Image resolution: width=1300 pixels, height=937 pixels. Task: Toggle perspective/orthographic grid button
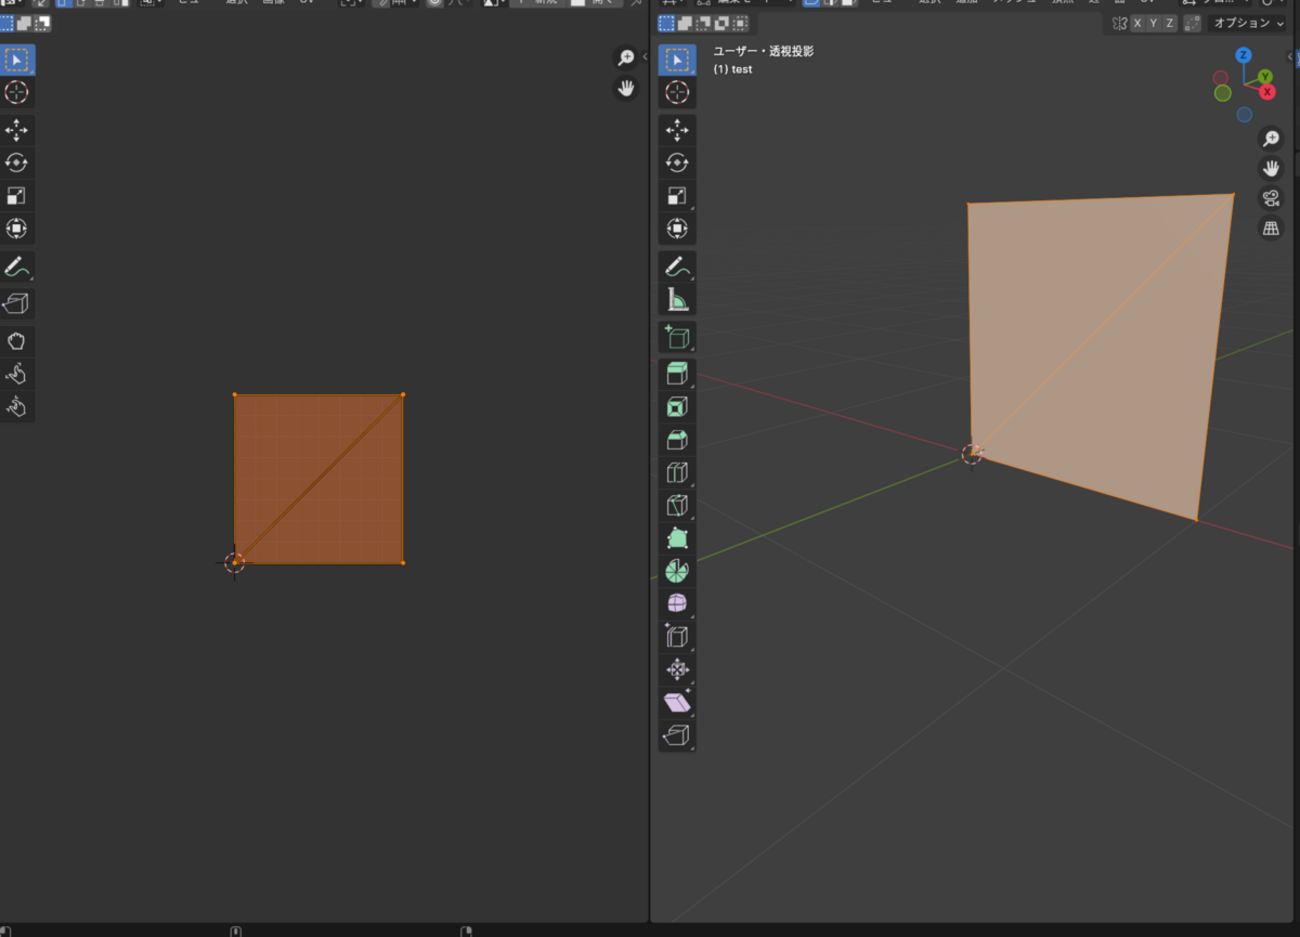[1271, 228]
